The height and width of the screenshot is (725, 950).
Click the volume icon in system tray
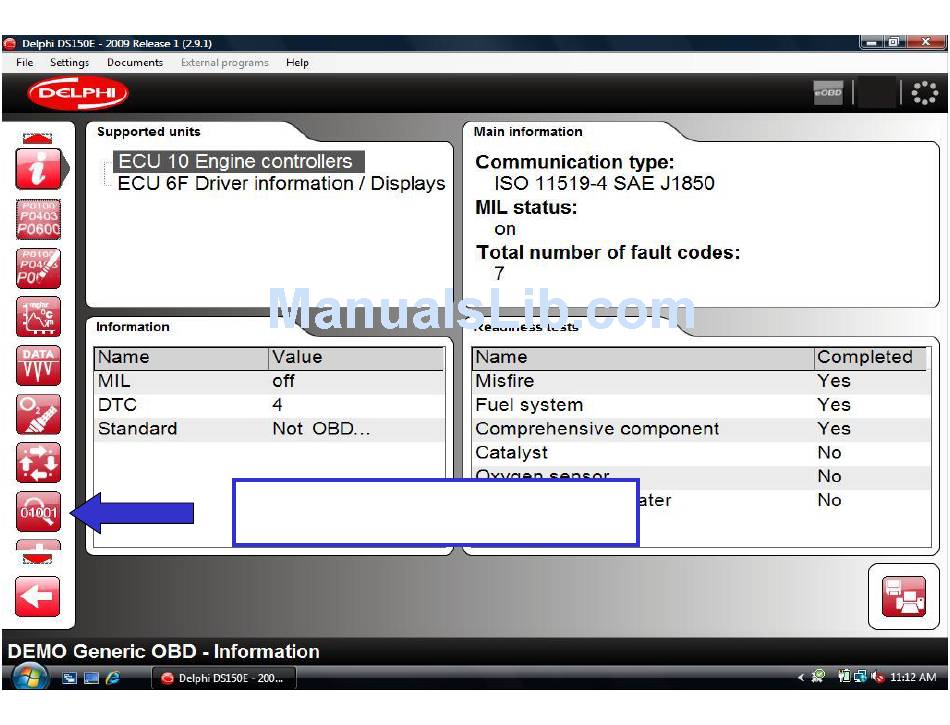point(877,677)
